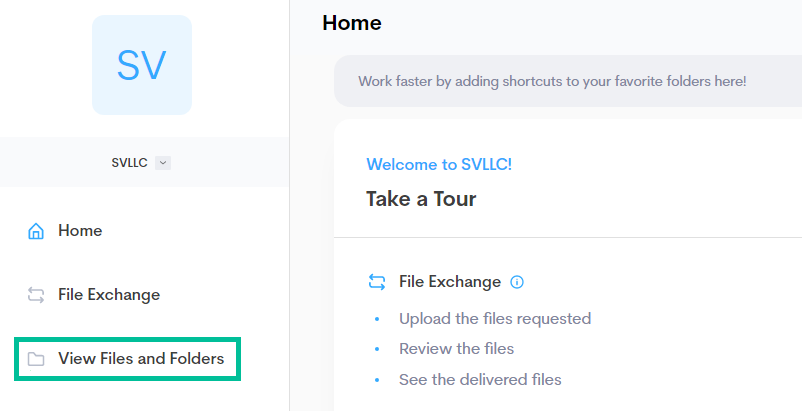Click the bullet beside "See the delivered files"
Viewport: 802px width, 411px height.
click(378, 380)
